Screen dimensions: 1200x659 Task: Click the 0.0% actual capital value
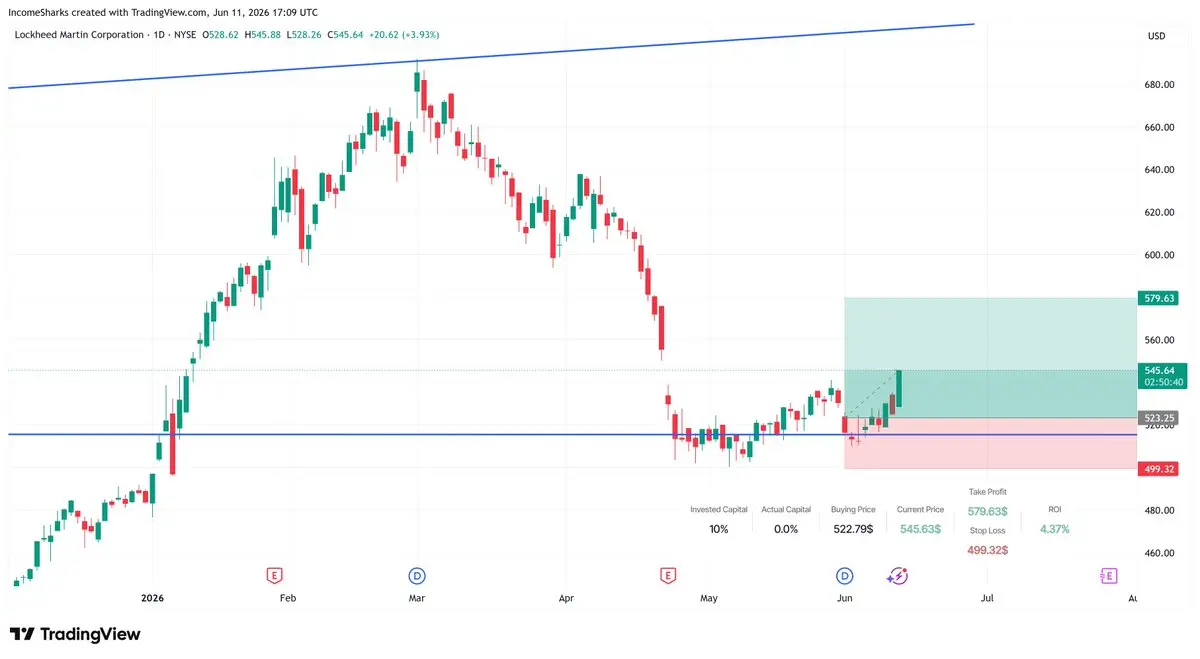coord(786,529)
